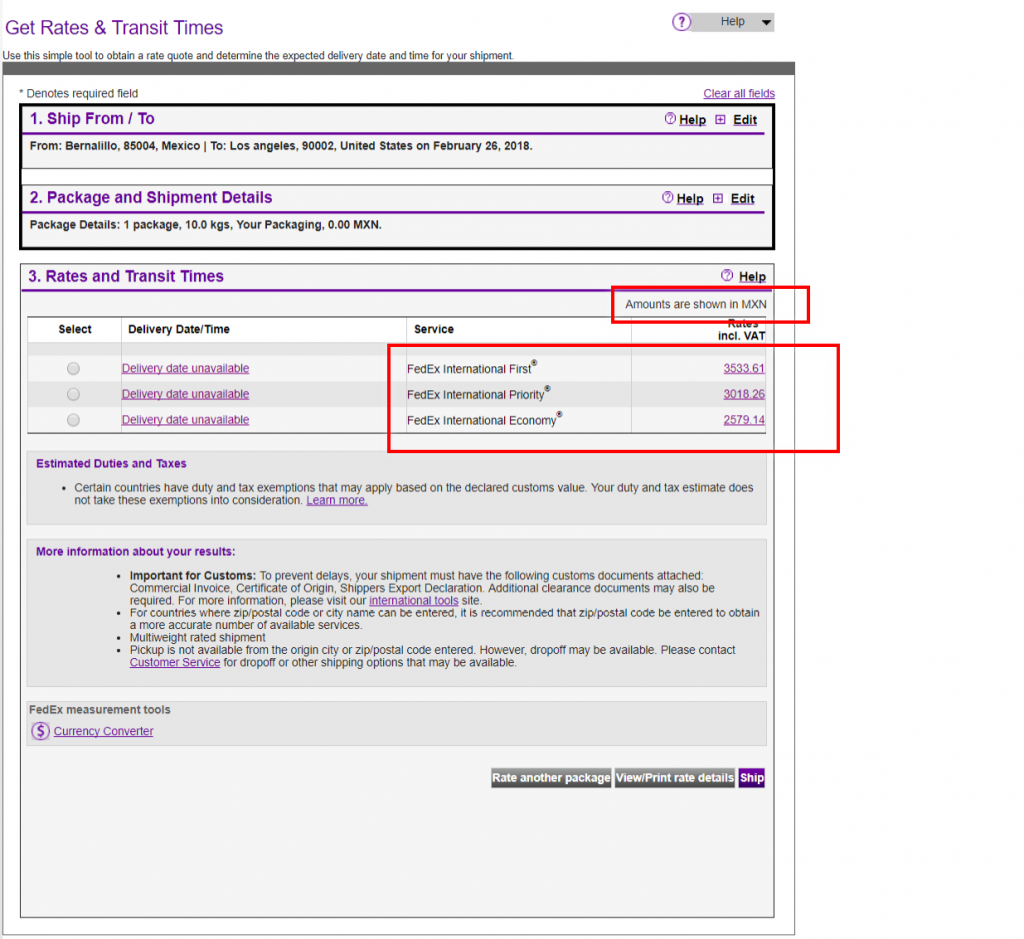Select FedEx International Economy radio button
The width and height of the screenshot is (1024, 939).
click(x=73, y=420)
